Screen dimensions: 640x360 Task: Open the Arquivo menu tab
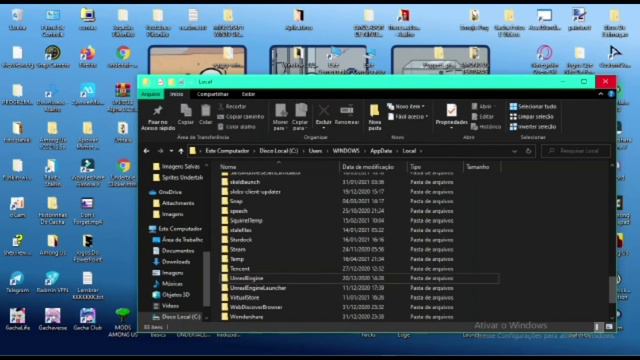point(151,94)
